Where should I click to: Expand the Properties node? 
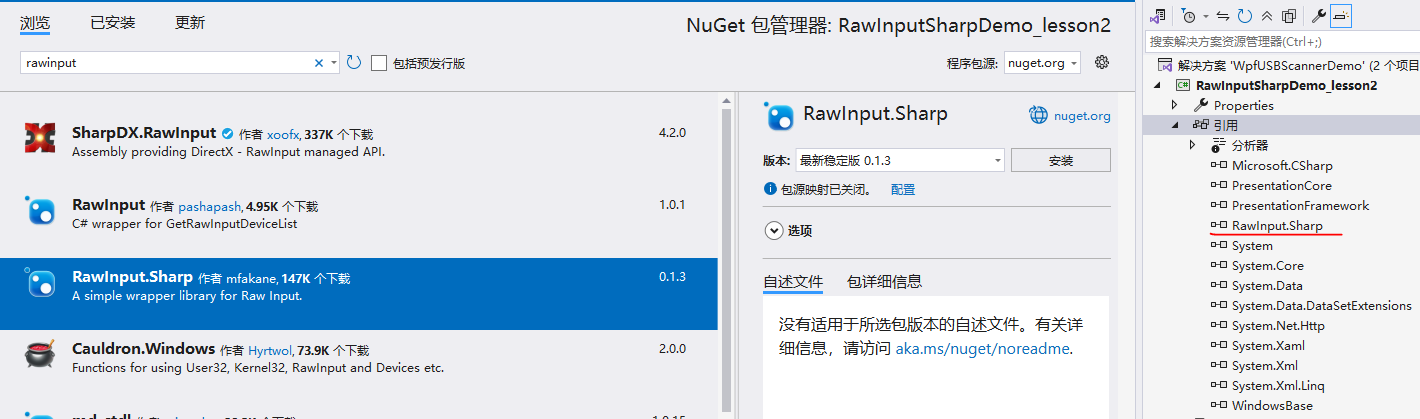click(x=1176, y=105)
